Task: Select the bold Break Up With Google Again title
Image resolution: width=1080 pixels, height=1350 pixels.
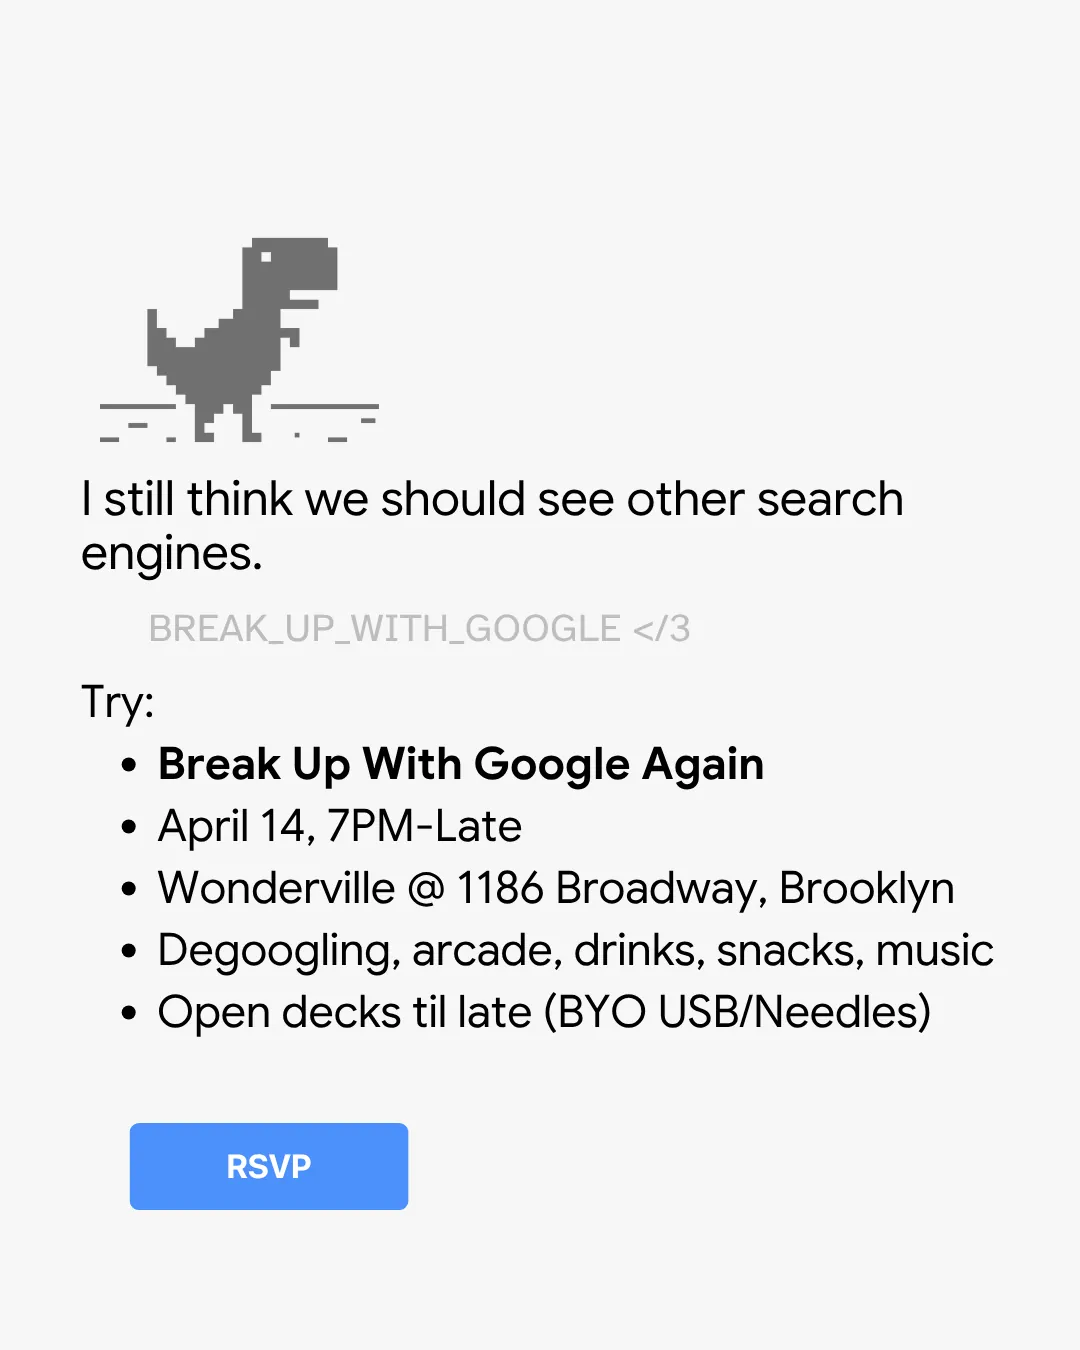Action: point(461,765)
